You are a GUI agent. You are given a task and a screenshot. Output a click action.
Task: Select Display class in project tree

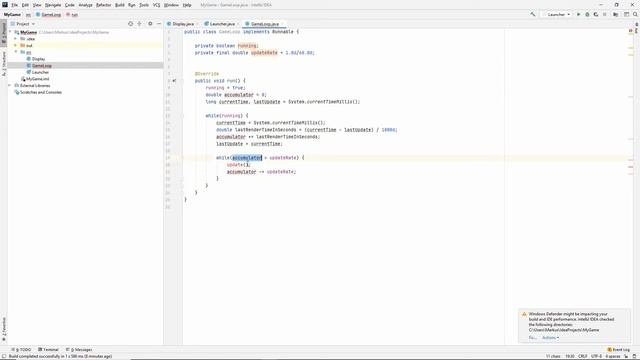(38, 59)
